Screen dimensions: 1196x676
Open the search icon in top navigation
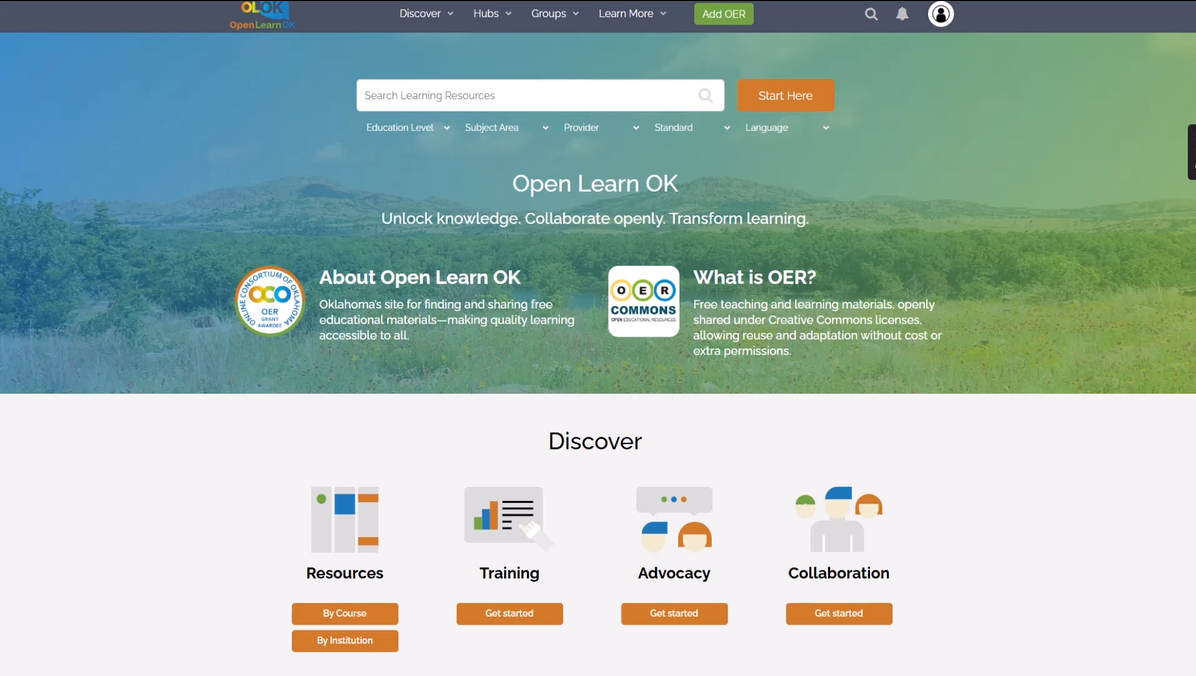point(871,14)
